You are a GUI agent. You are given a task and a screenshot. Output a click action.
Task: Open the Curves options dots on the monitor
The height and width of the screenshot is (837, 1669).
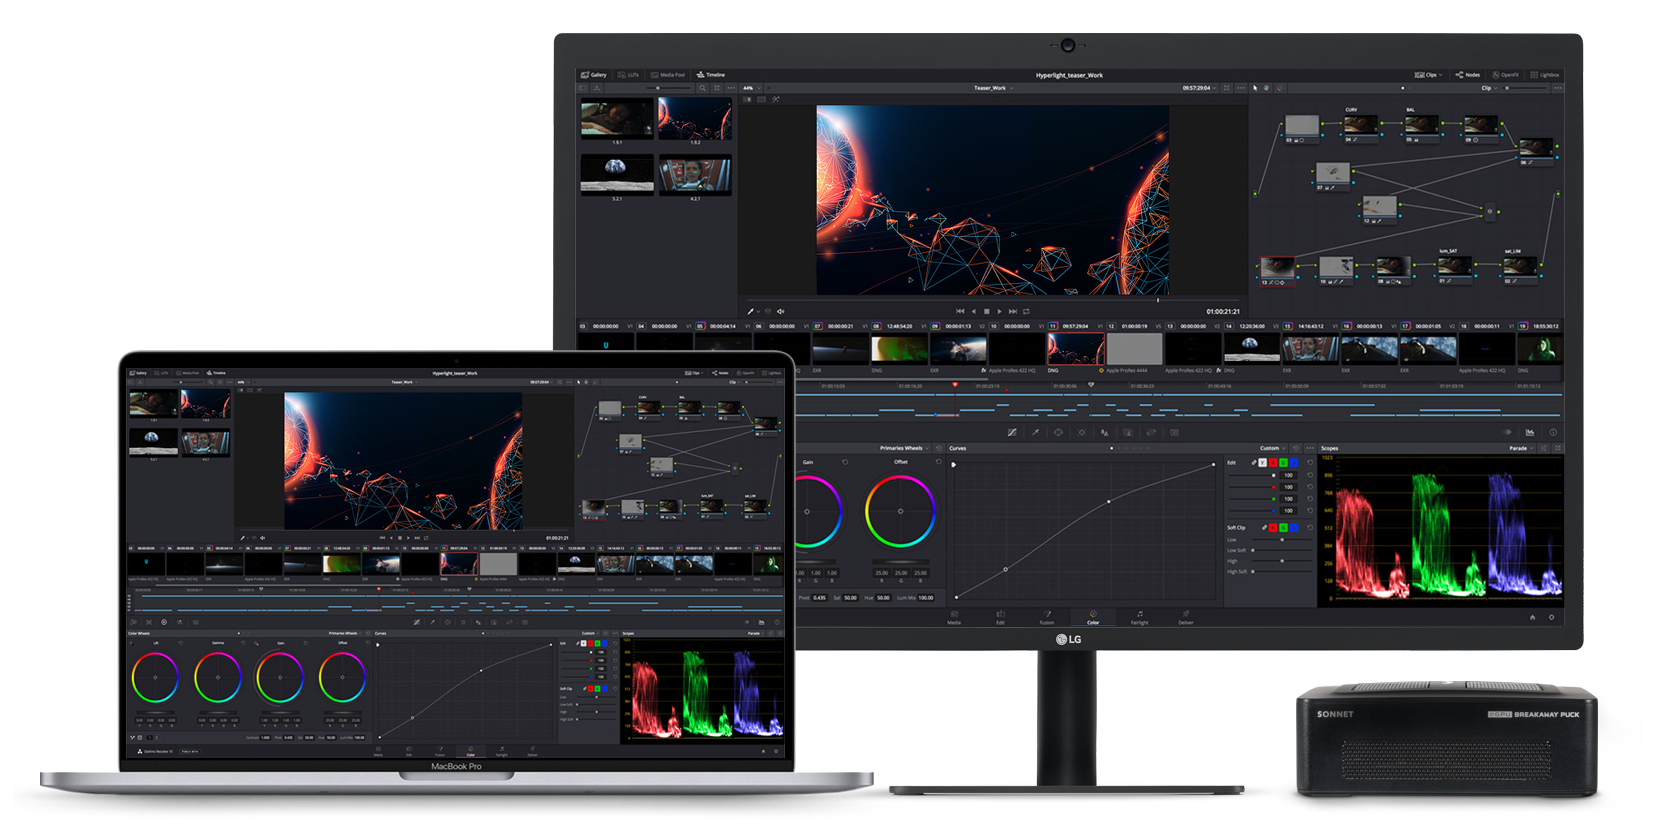click(1310, 448)
